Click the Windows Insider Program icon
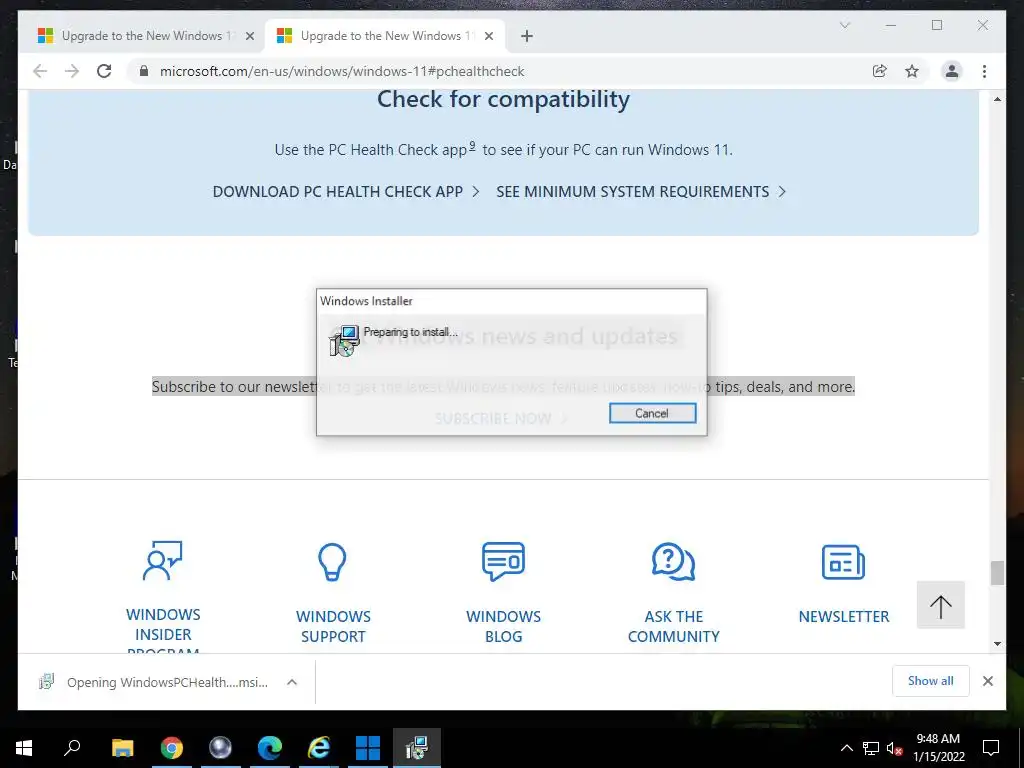Viewport: 1024px width, 768px height. [163, 560]
